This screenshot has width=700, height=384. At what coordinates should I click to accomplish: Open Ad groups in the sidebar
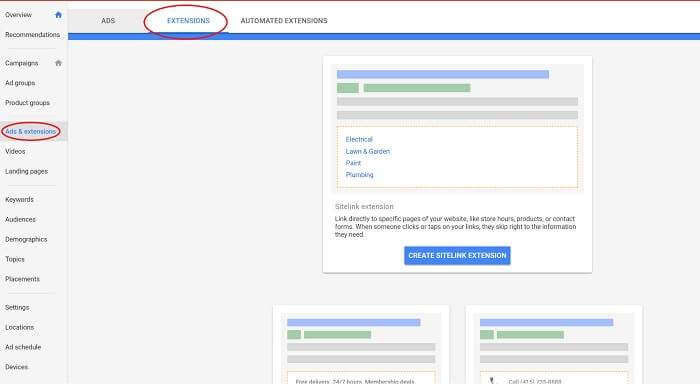(20, 83)
